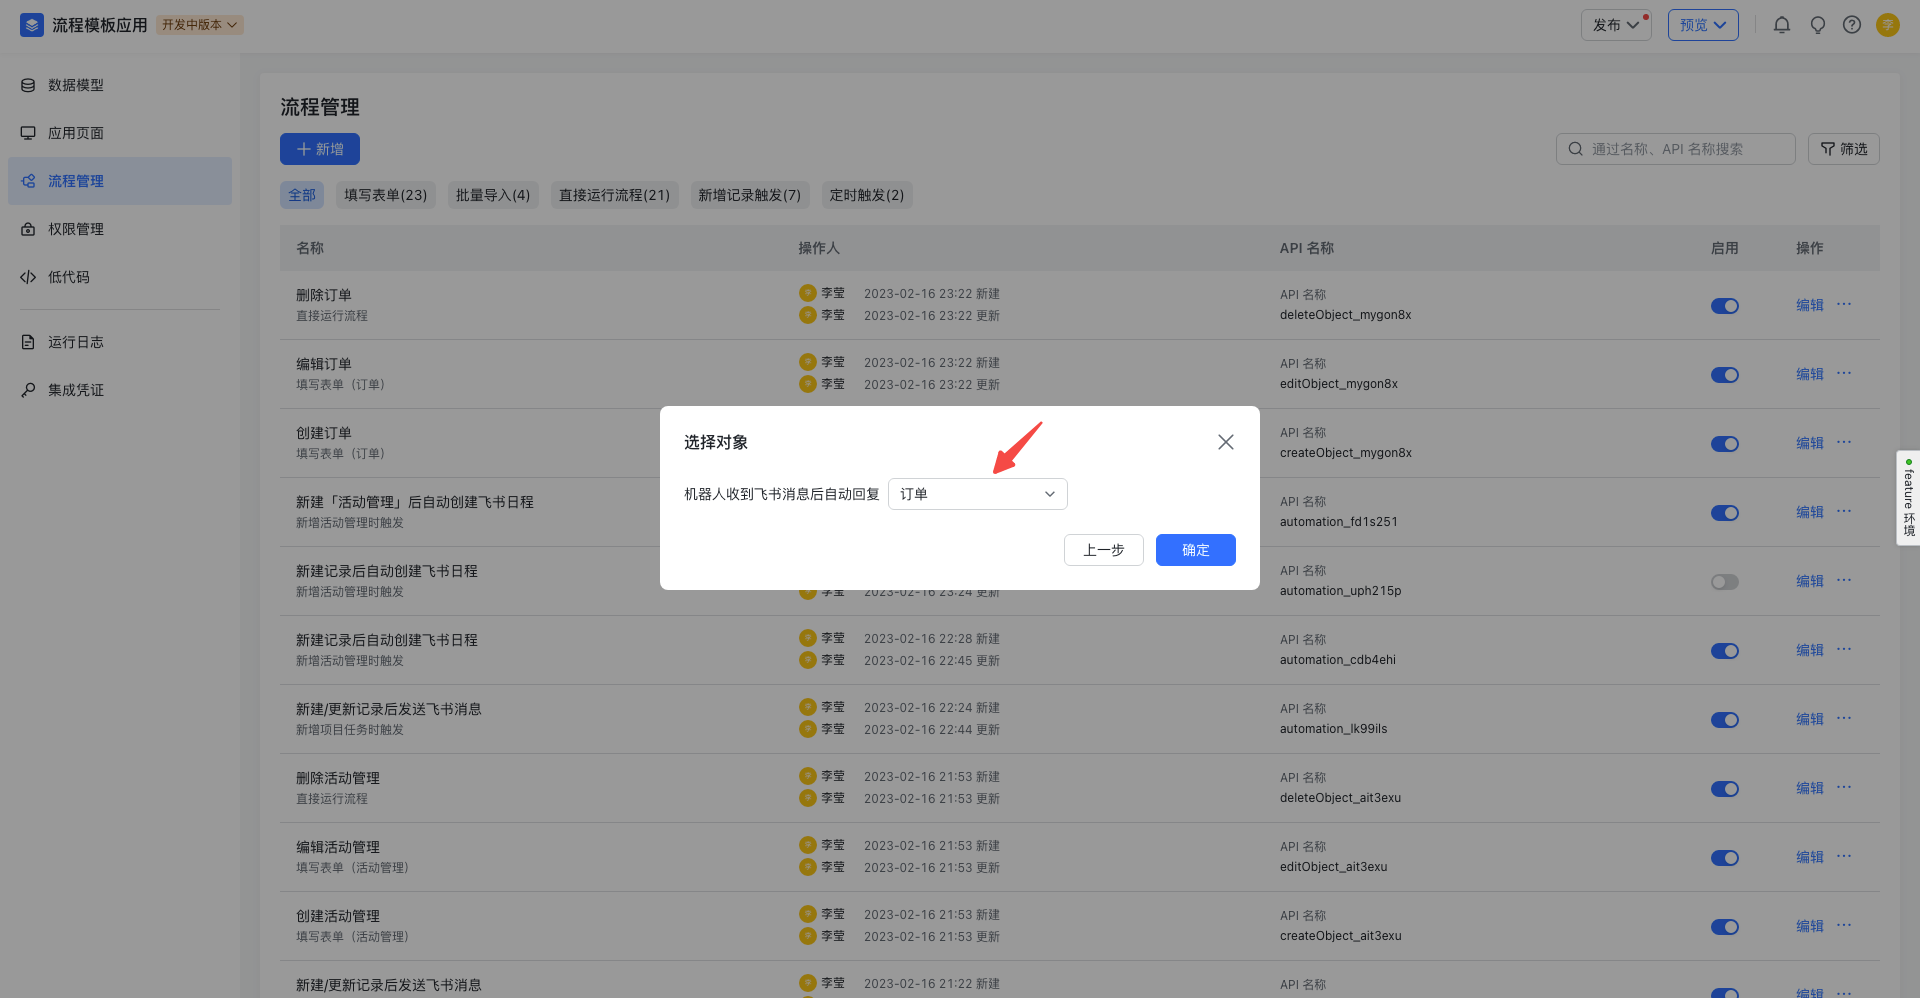Focus the name and API search field
The image size is (1920, 998).
1676,149
